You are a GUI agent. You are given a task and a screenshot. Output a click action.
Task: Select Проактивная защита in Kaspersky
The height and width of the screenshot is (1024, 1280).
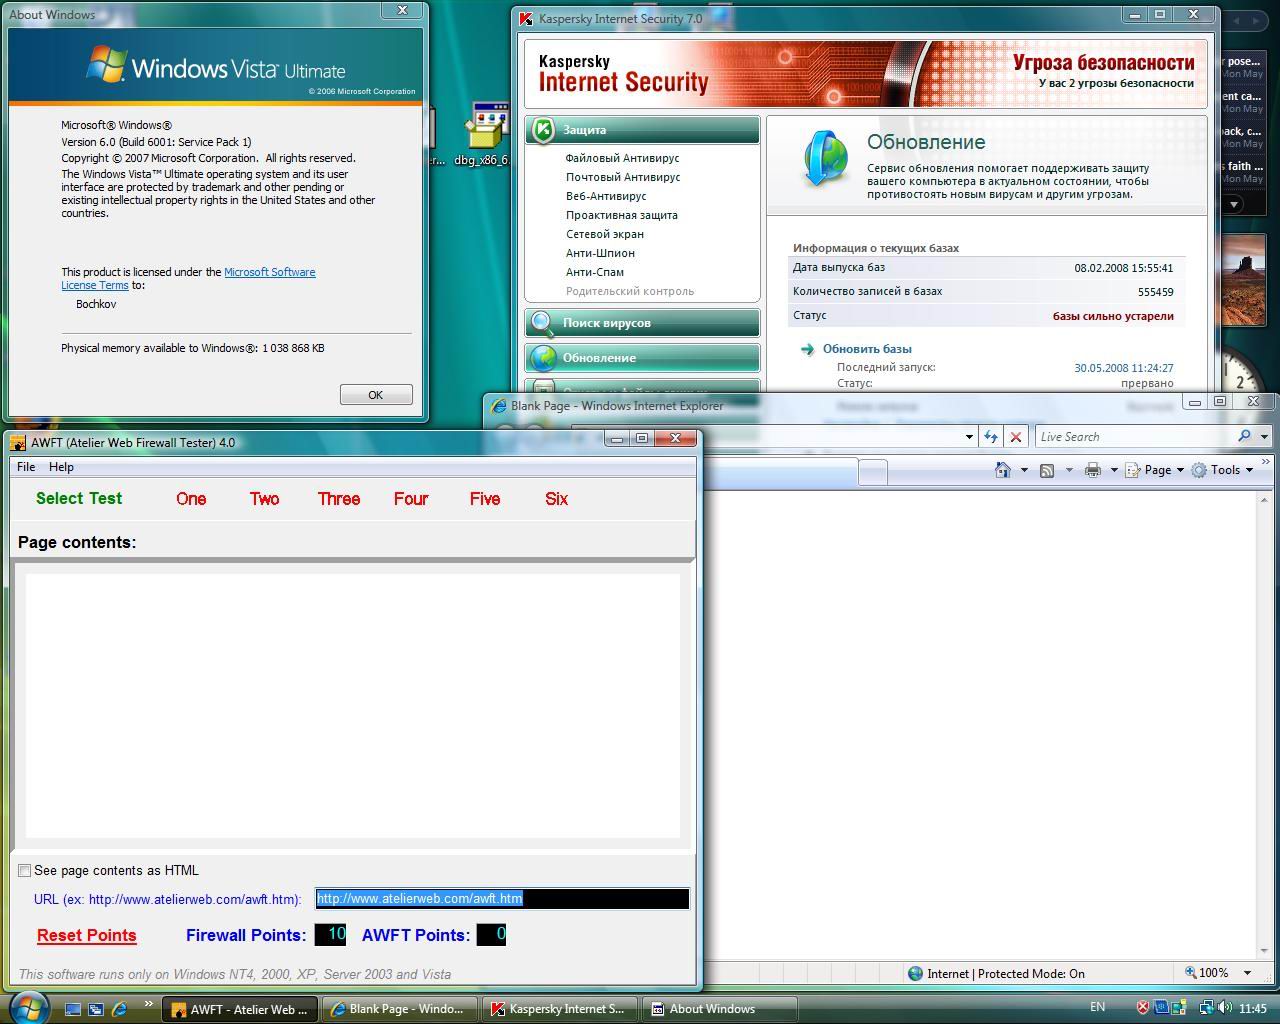pyautogui.click(x=621, y=215)
